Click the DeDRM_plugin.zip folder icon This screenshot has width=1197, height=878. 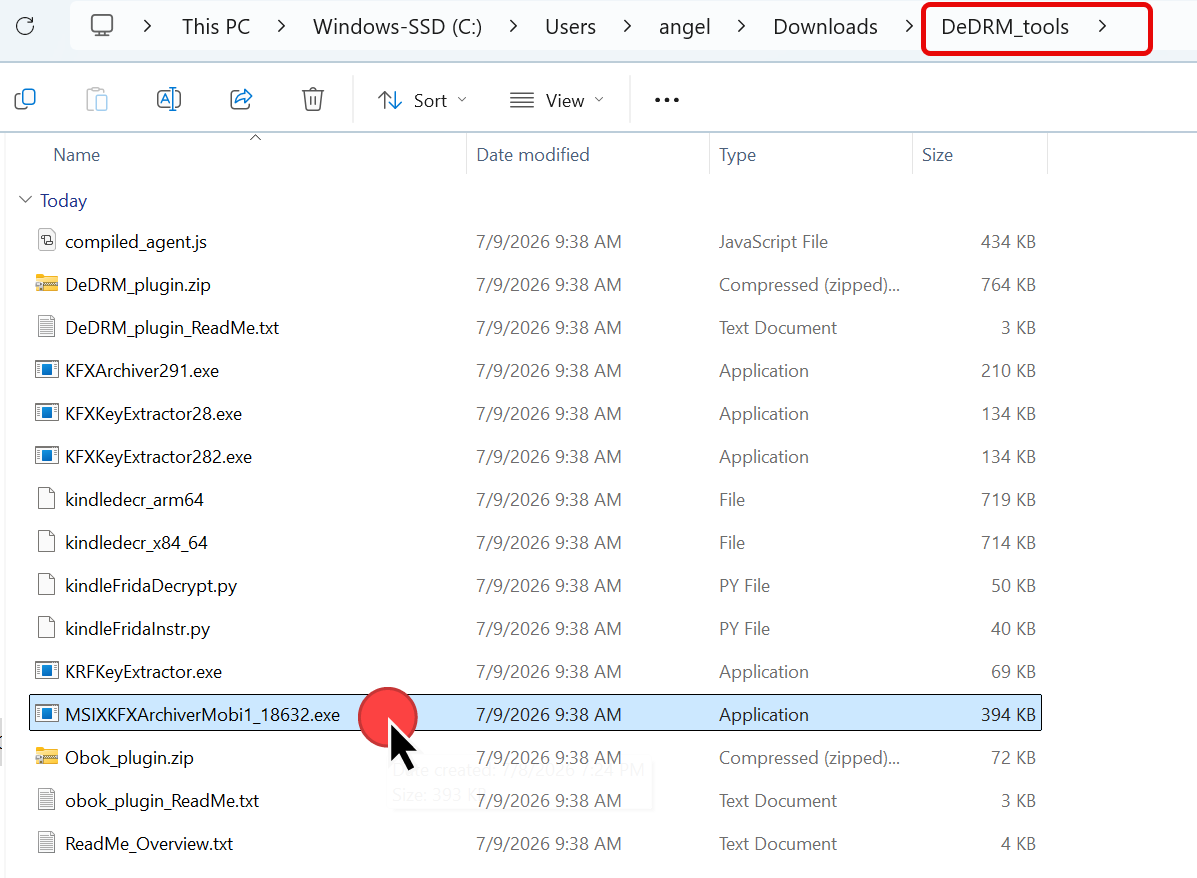[47, 284]
